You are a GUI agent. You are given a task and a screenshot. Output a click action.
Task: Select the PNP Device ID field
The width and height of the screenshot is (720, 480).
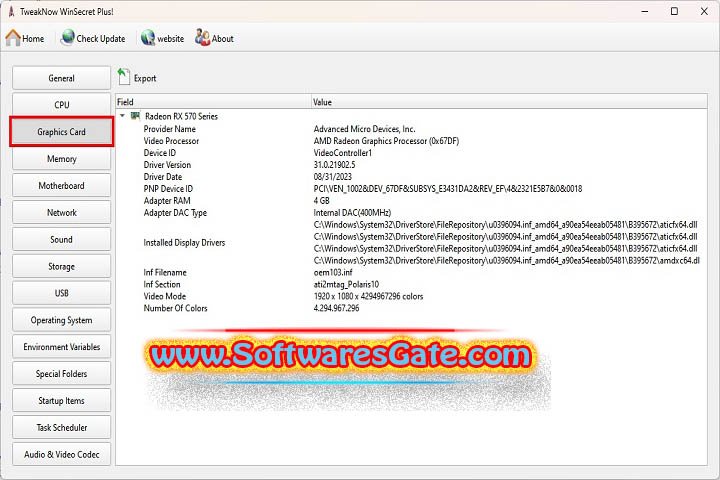(168, 189)
